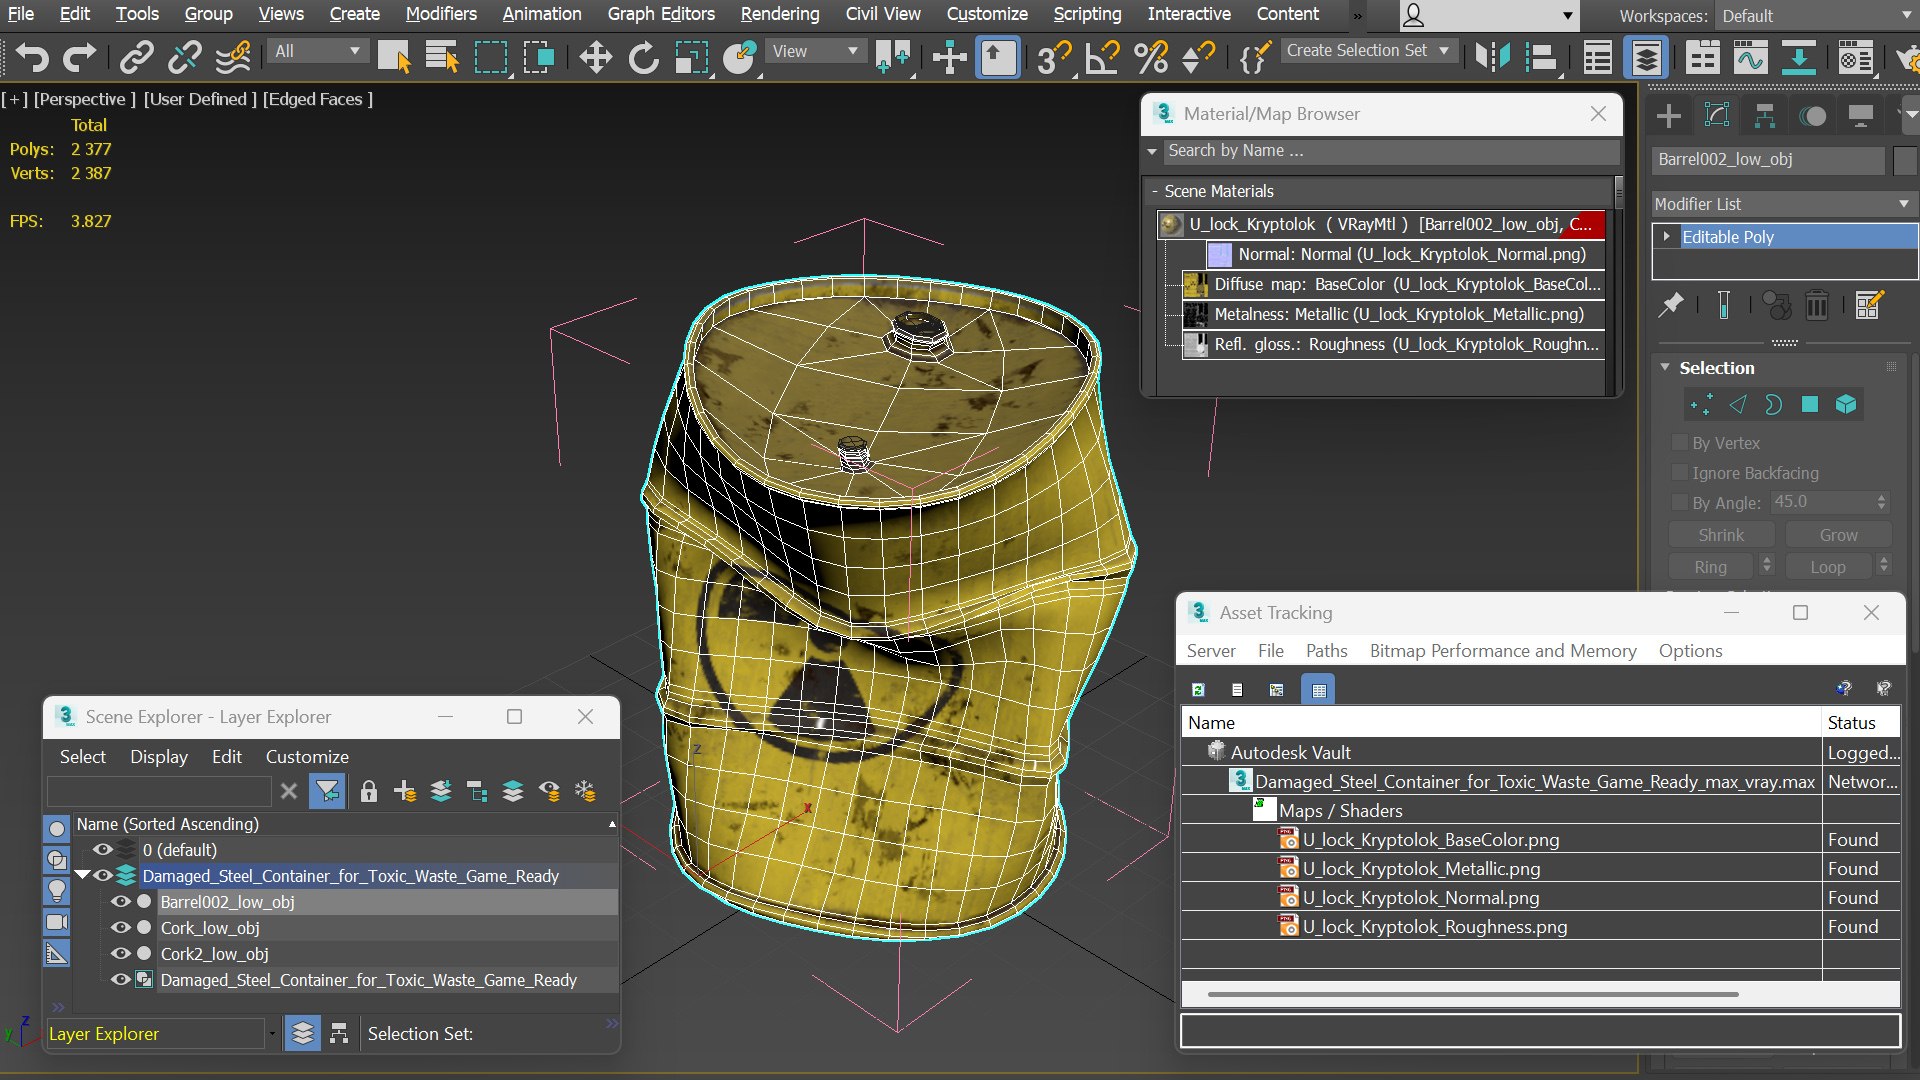This screenshot has height=1080, width=1920.
Task: Click the Loop button
Action: click(1828, 567)
